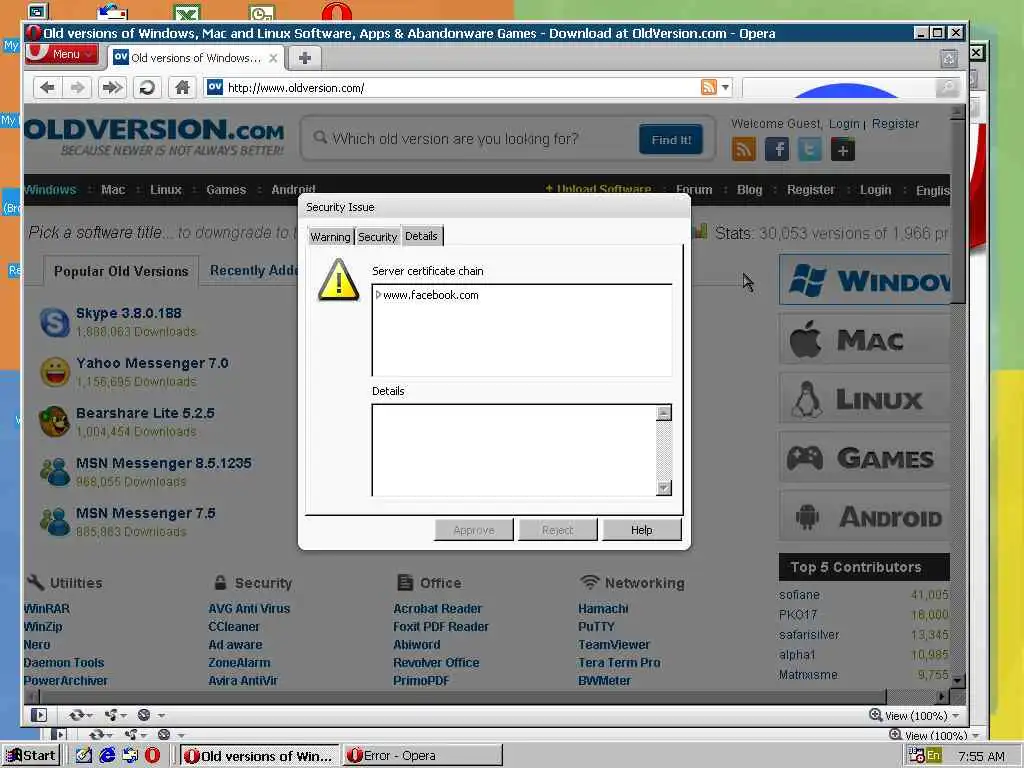Open the Windows Start button
The height and width of the screenshot is (768, 1024).
click(31, 756)
